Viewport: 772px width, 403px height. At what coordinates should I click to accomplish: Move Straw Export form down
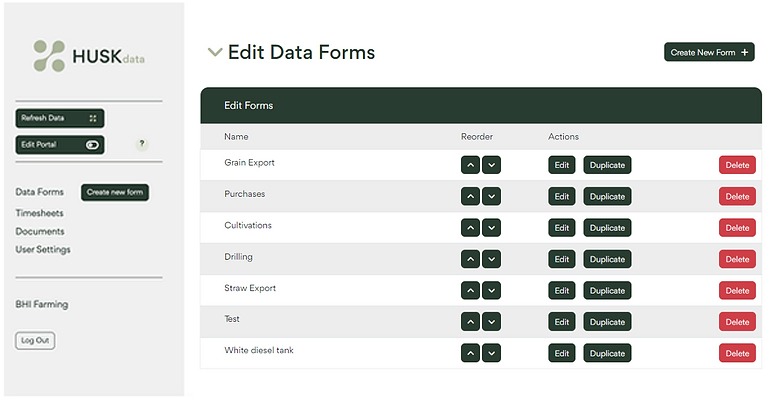click(x=491, y=291)
